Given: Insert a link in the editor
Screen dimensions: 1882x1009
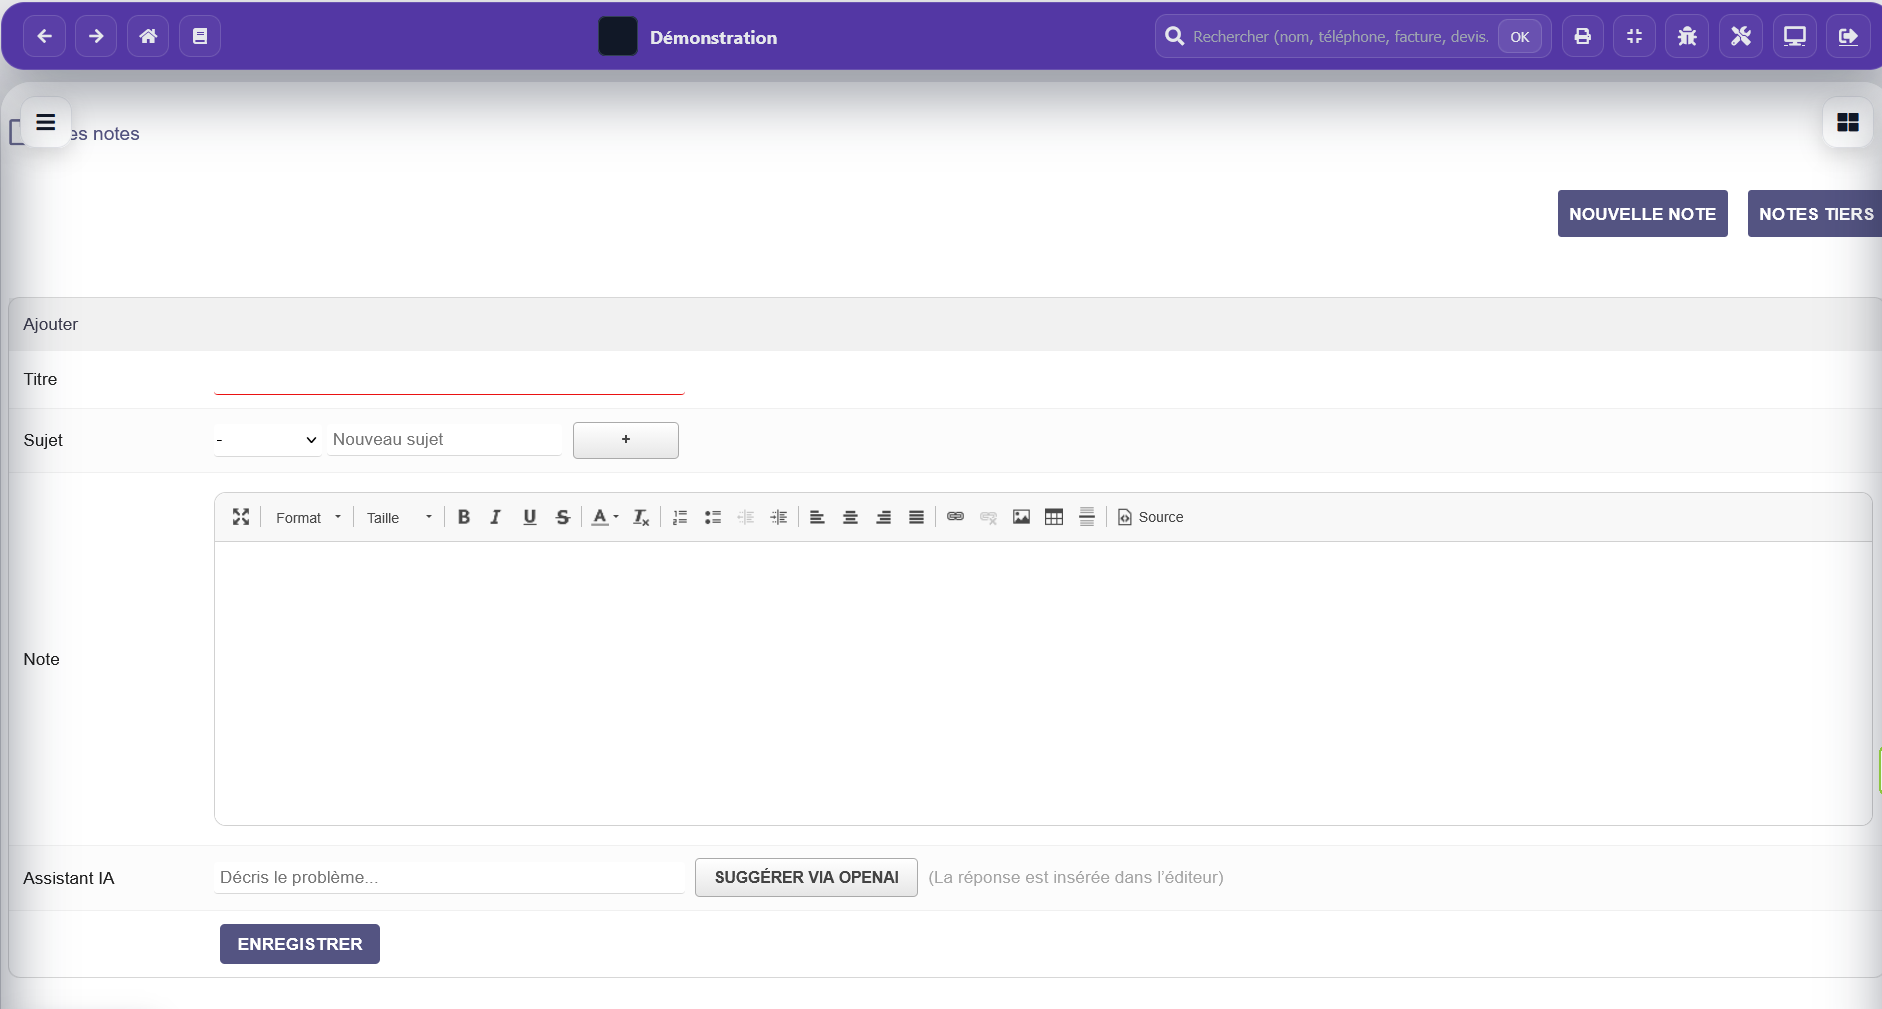Looking at the screenshot, I should pos(955,517).
